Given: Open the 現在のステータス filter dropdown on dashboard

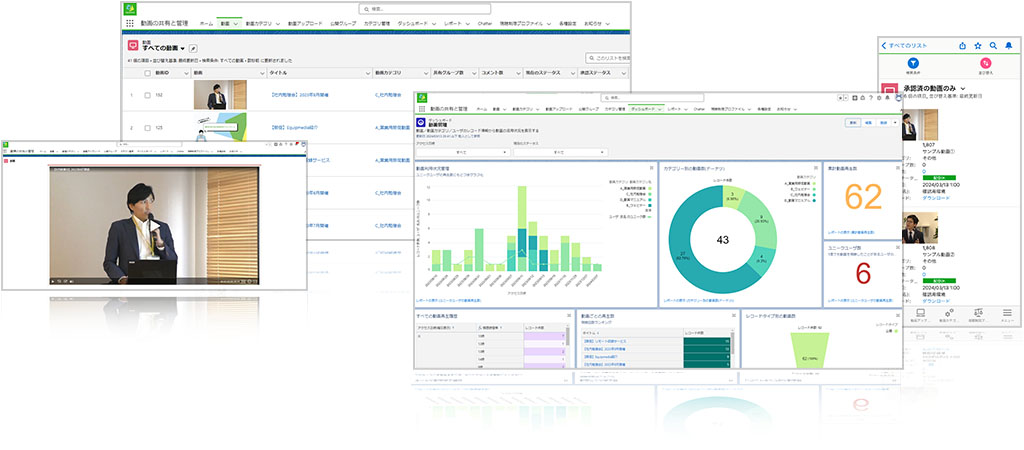Looking at the screenshot, I should click(x=560, y=152).
